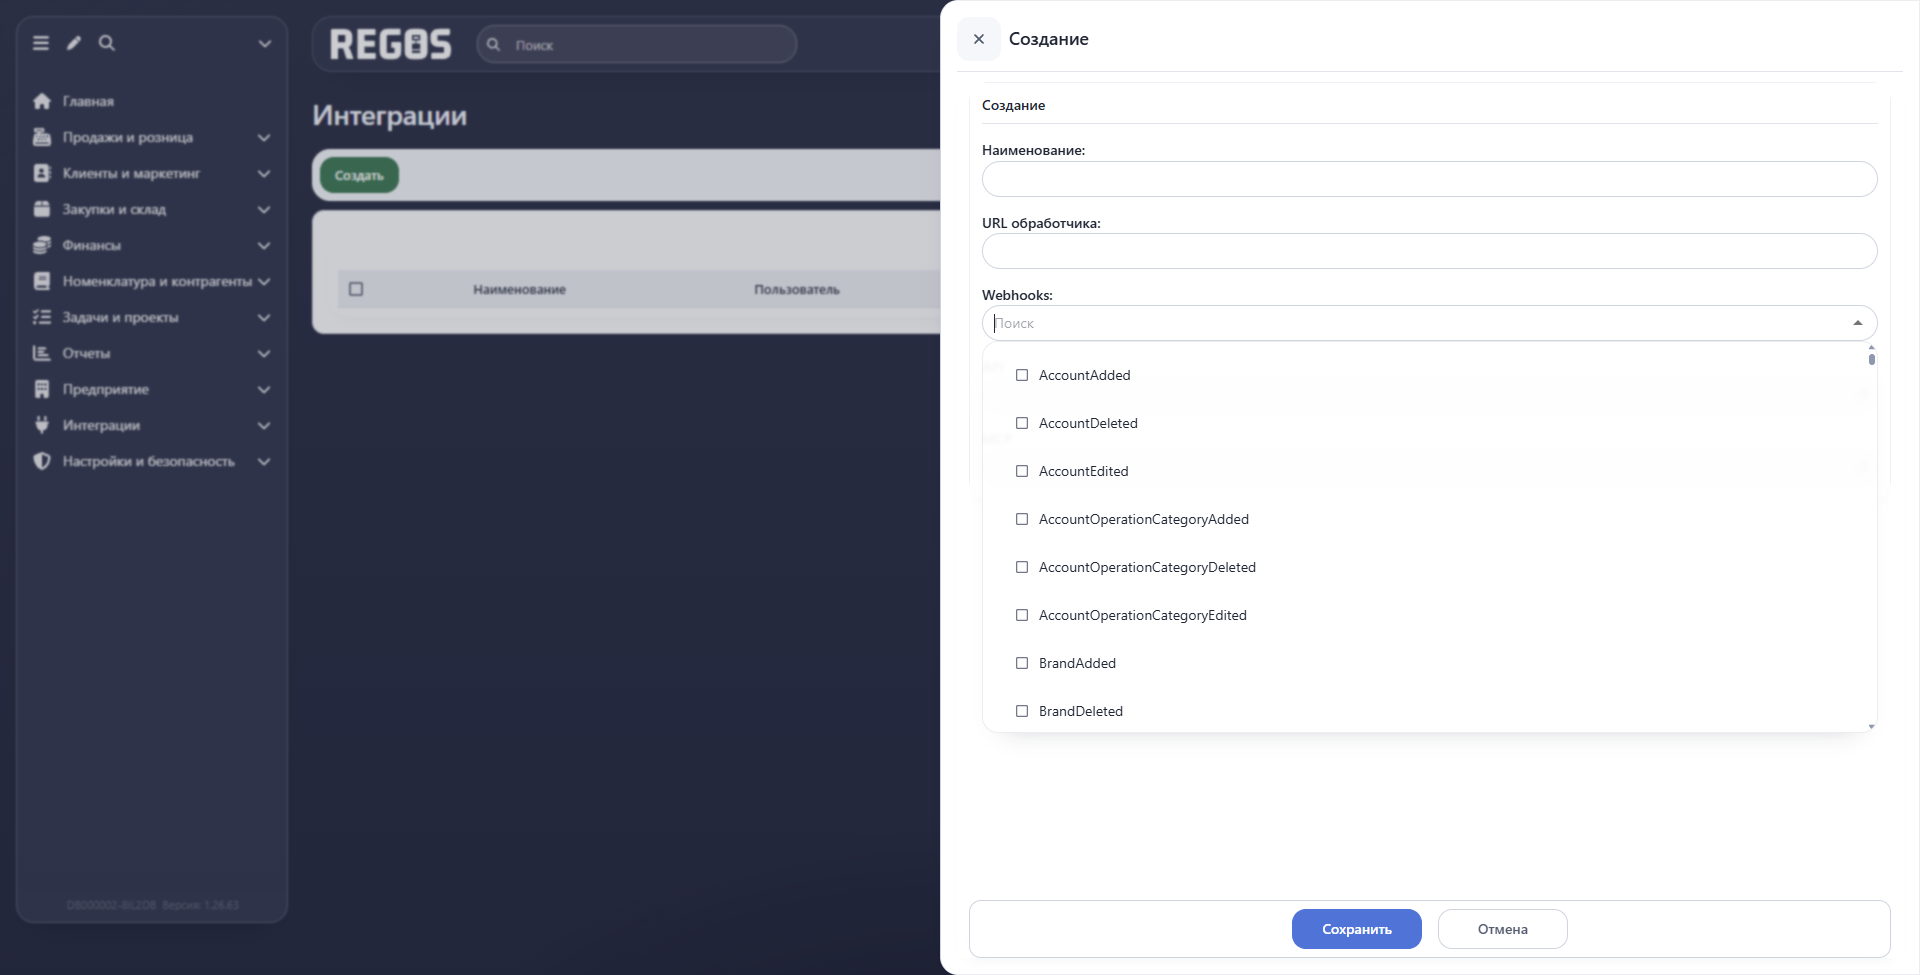This screenshot has width=1920, height=975.
Task: Click the webhook list scrollbar thumb
Action: [x=1872, y=359]
